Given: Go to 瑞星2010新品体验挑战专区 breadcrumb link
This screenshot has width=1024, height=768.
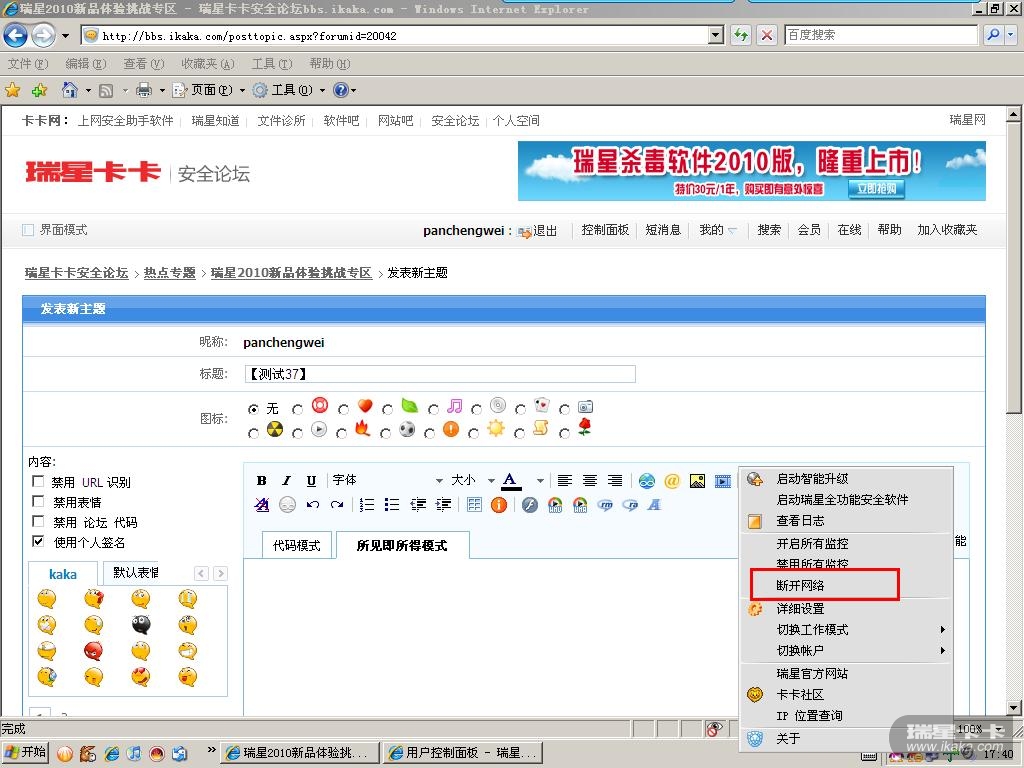Looking at the screenshot, I should [291, 273].
